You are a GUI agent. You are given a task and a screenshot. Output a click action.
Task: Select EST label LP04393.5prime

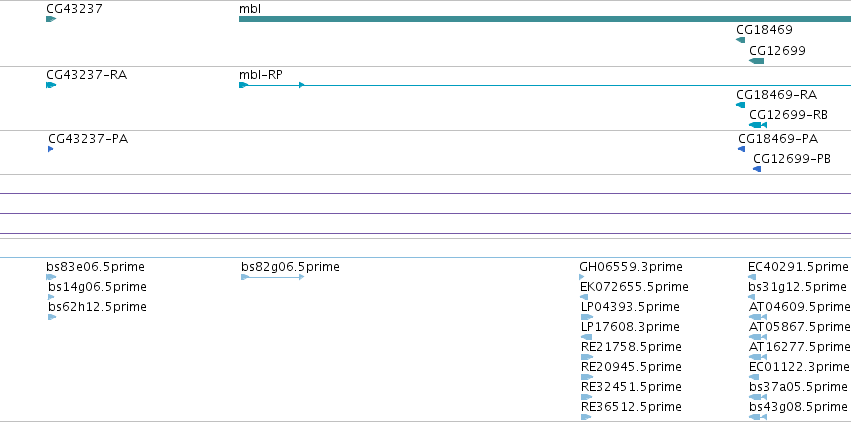[x=630, y=307]
